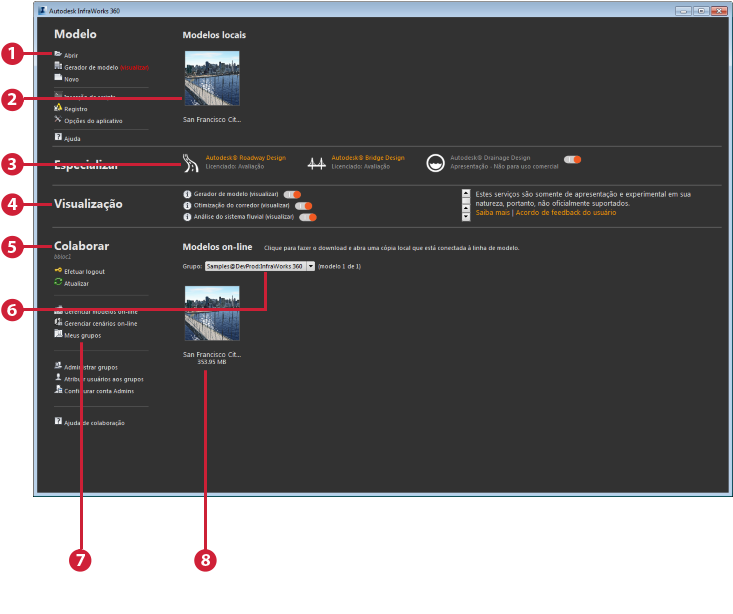
Task: Click the Abrir folder icon
Action: [58, 54]
